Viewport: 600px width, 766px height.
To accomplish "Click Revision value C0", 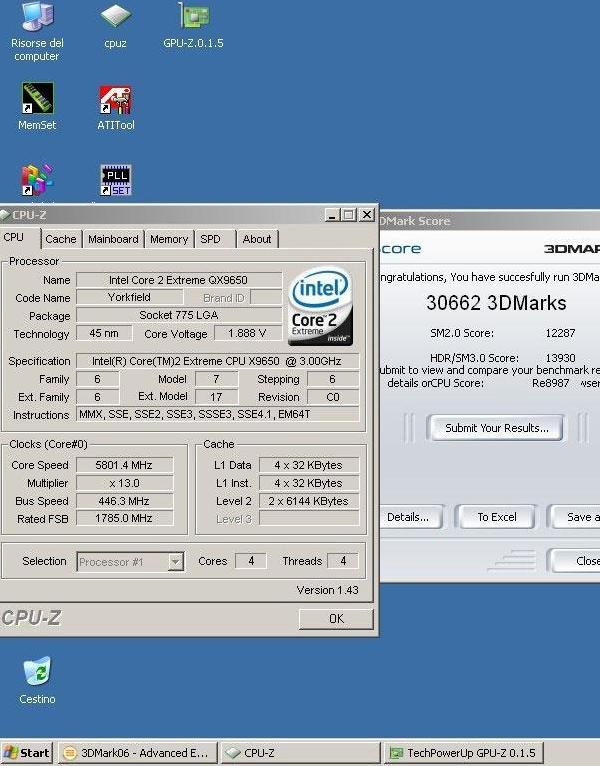I will pos(332,397).
